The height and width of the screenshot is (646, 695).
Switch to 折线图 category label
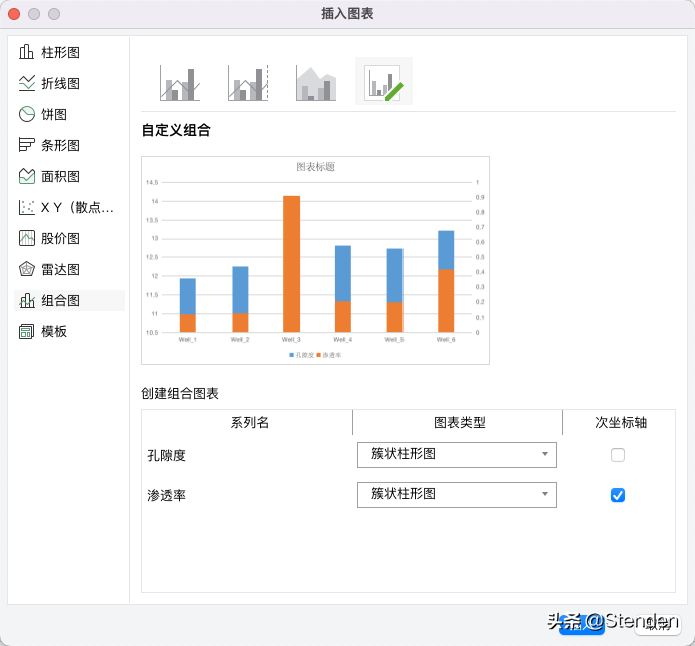click(x=60, y=83)
